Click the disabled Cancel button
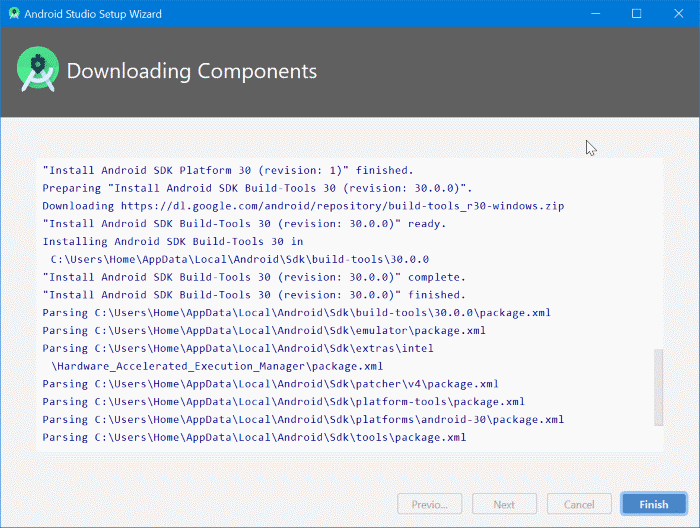 coord(579,504)
